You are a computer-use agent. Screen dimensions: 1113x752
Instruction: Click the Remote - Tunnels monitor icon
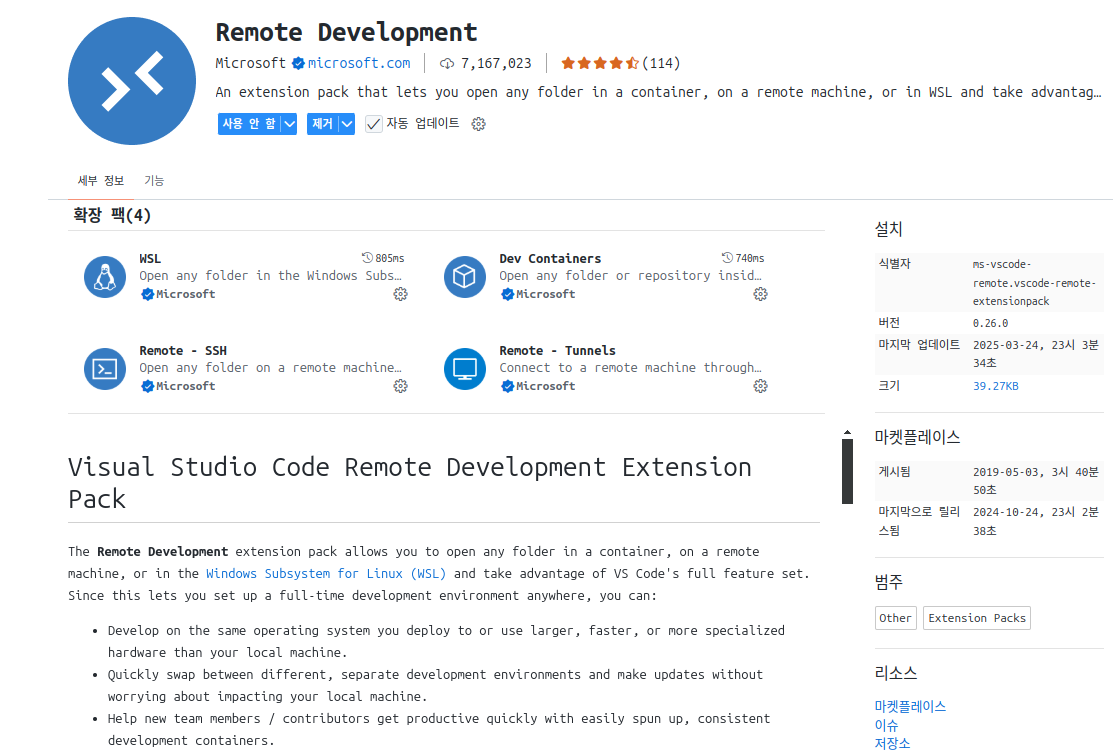[x=465, y=369]
